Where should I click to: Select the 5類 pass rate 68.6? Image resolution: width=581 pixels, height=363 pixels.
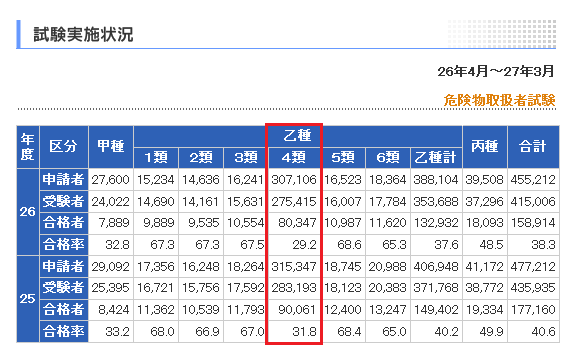point(343,245)
